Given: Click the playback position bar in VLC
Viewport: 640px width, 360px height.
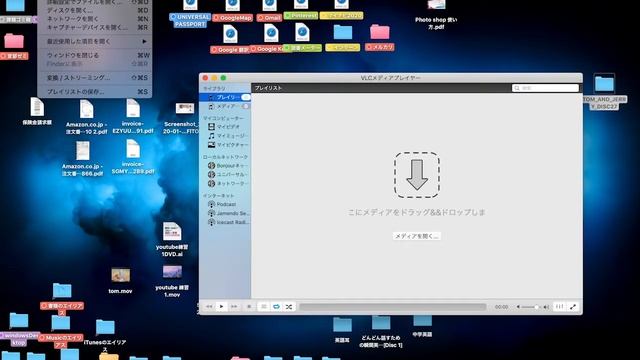Looking at the screenshot, I should (x=393, y=307).
